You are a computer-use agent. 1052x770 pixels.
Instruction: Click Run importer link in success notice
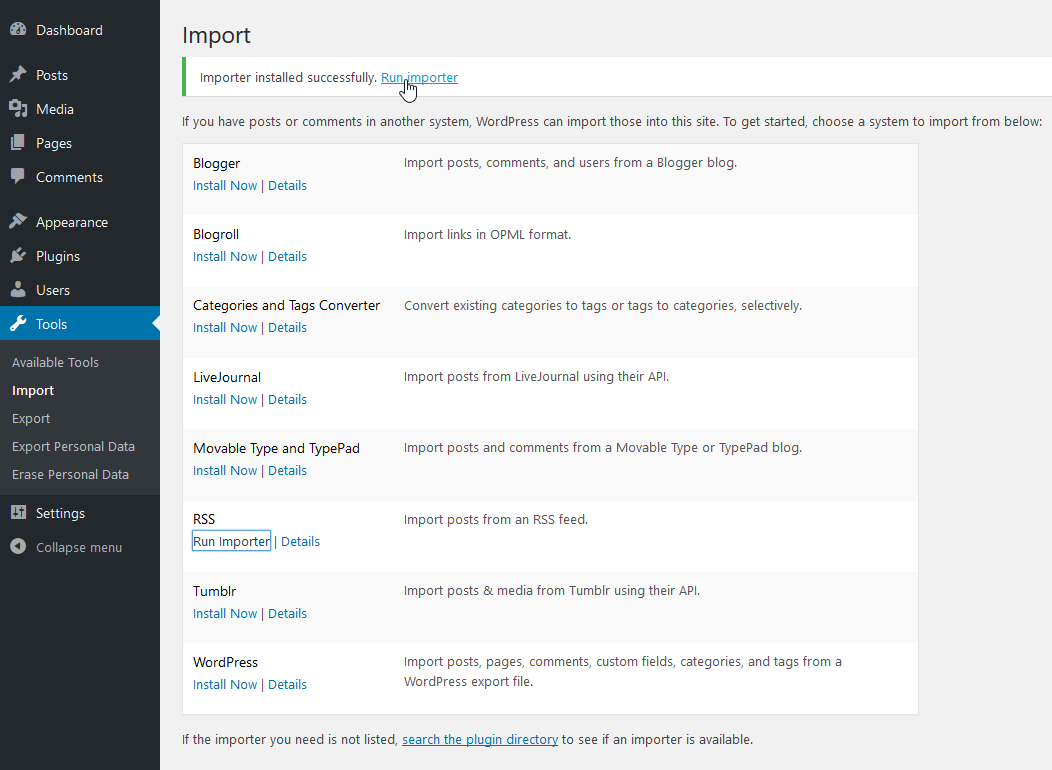[419, 77]
